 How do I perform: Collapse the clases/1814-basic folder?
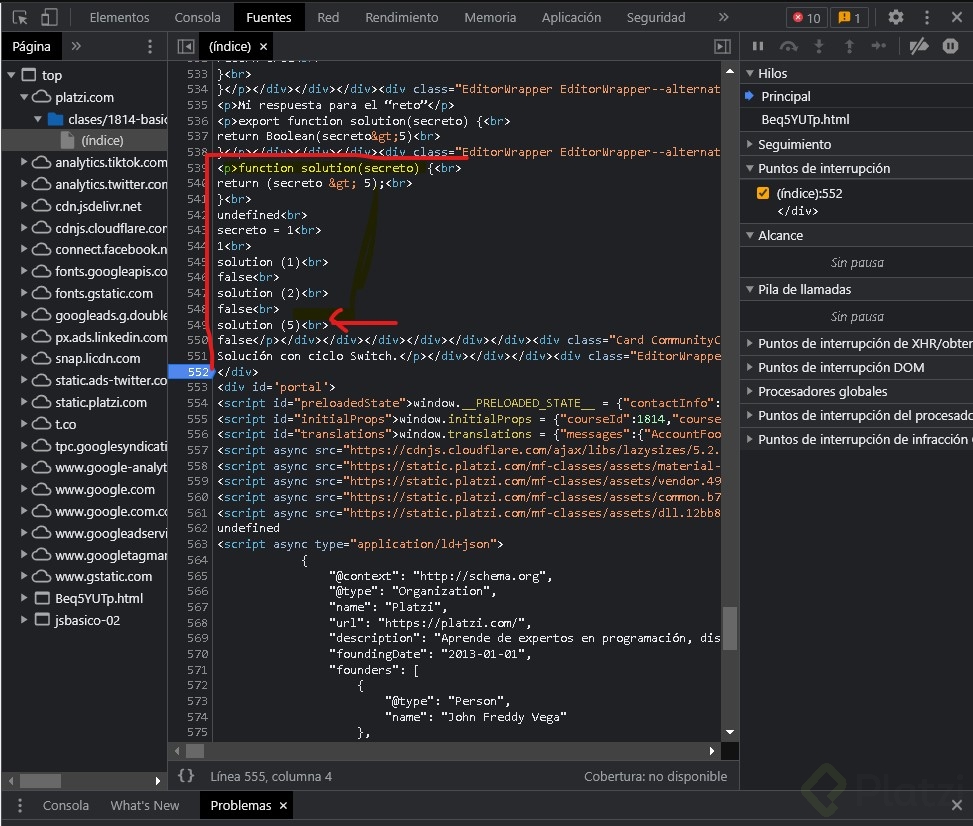tap(38, 119)
